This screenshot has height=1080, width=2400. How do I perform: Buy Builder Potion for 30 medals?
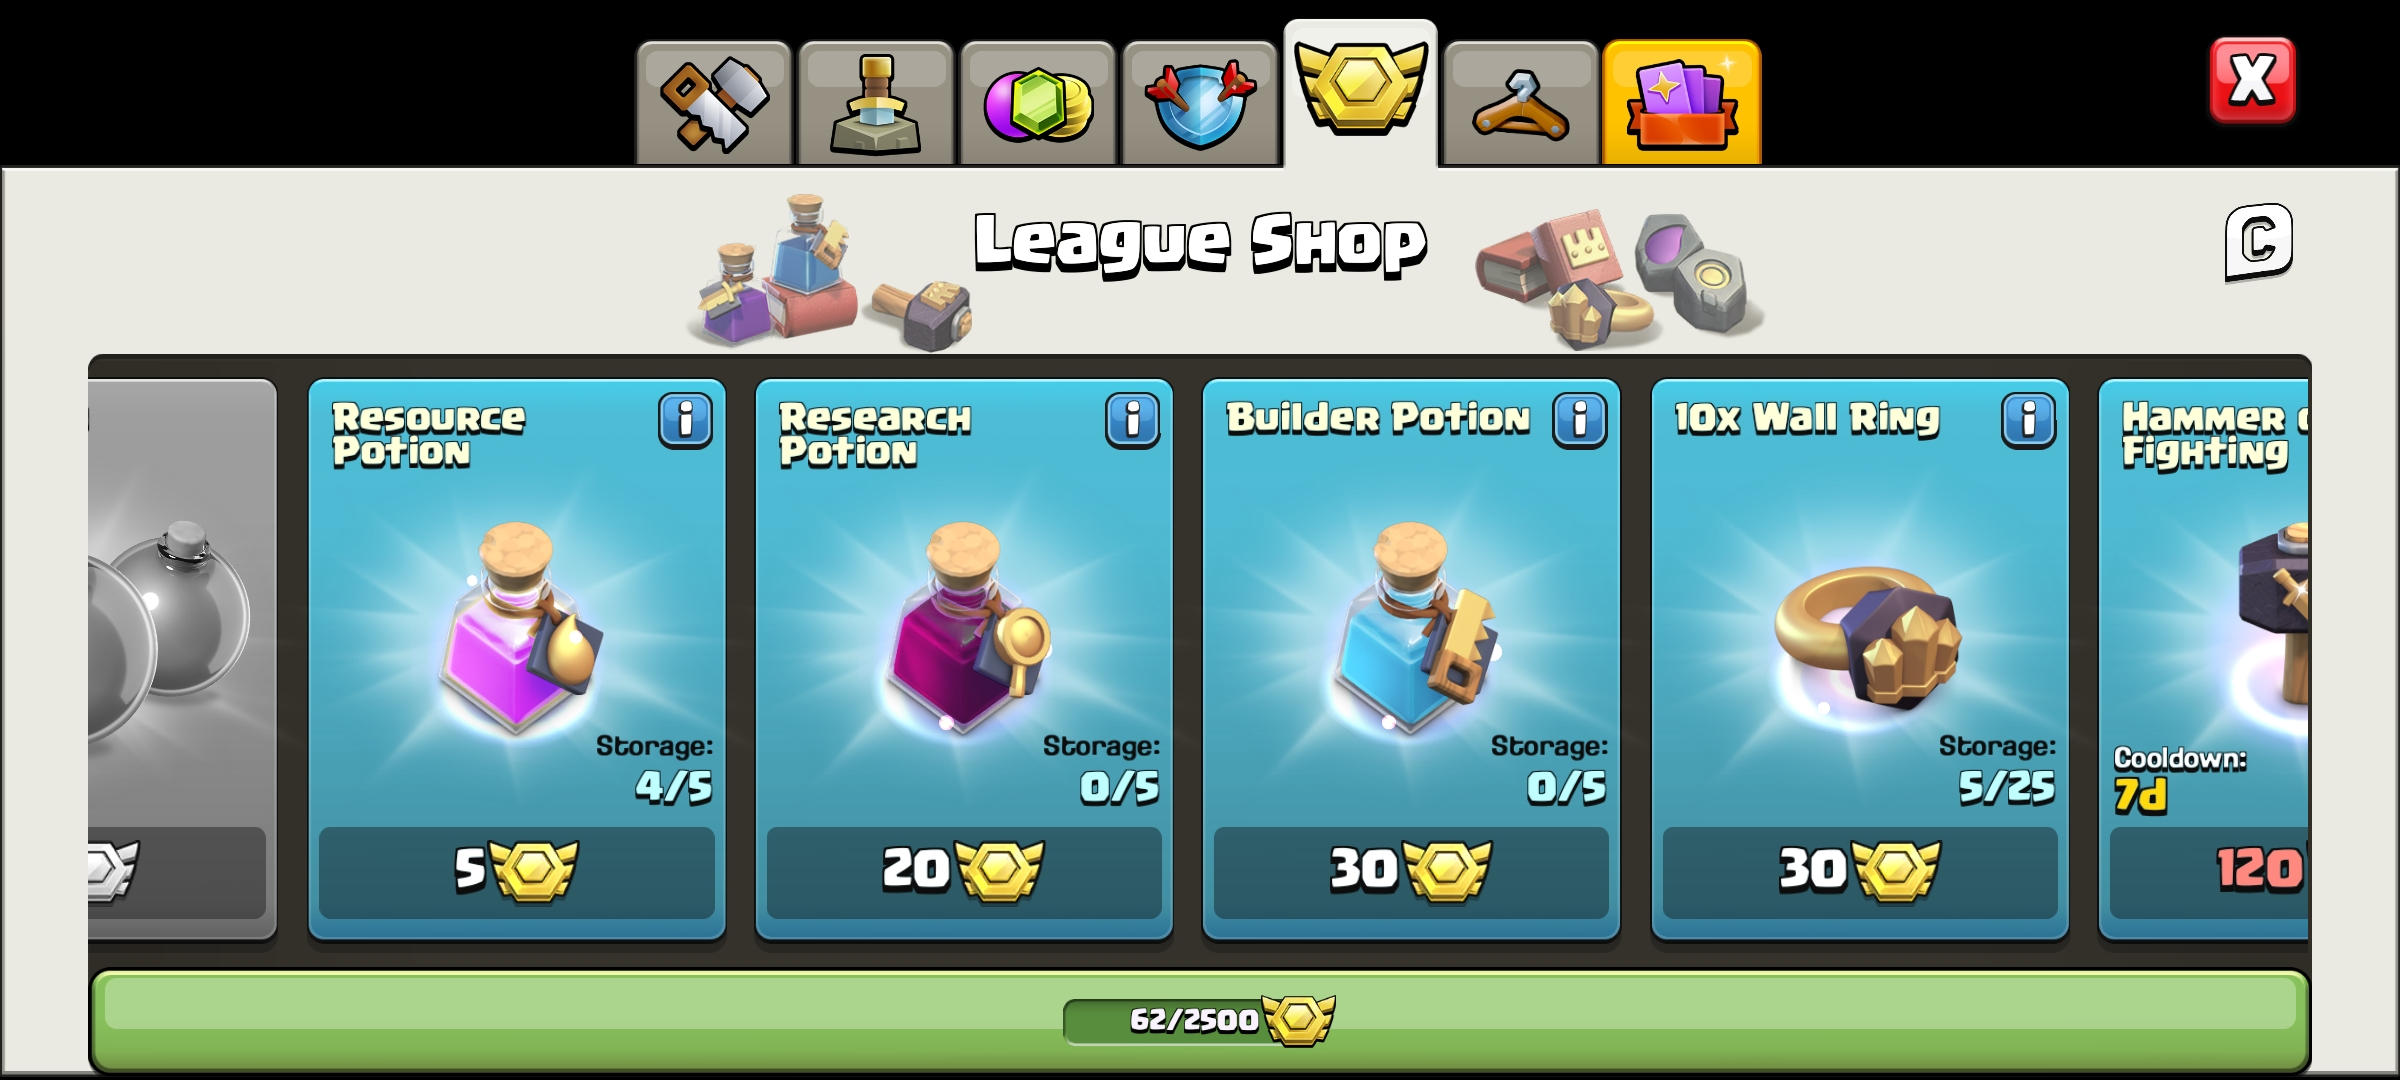(x=1411, y=872)
